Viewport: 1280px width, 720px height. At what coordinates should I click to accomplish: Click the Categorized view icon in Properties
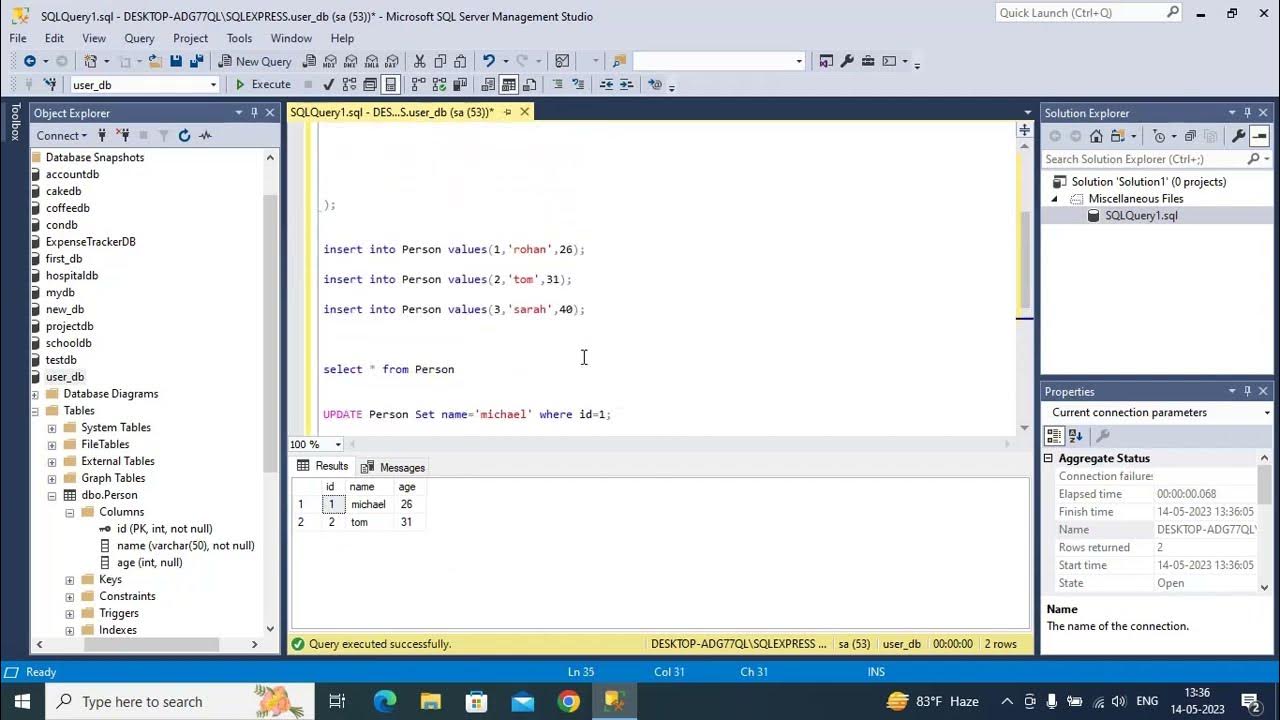tap(1054, 436)
